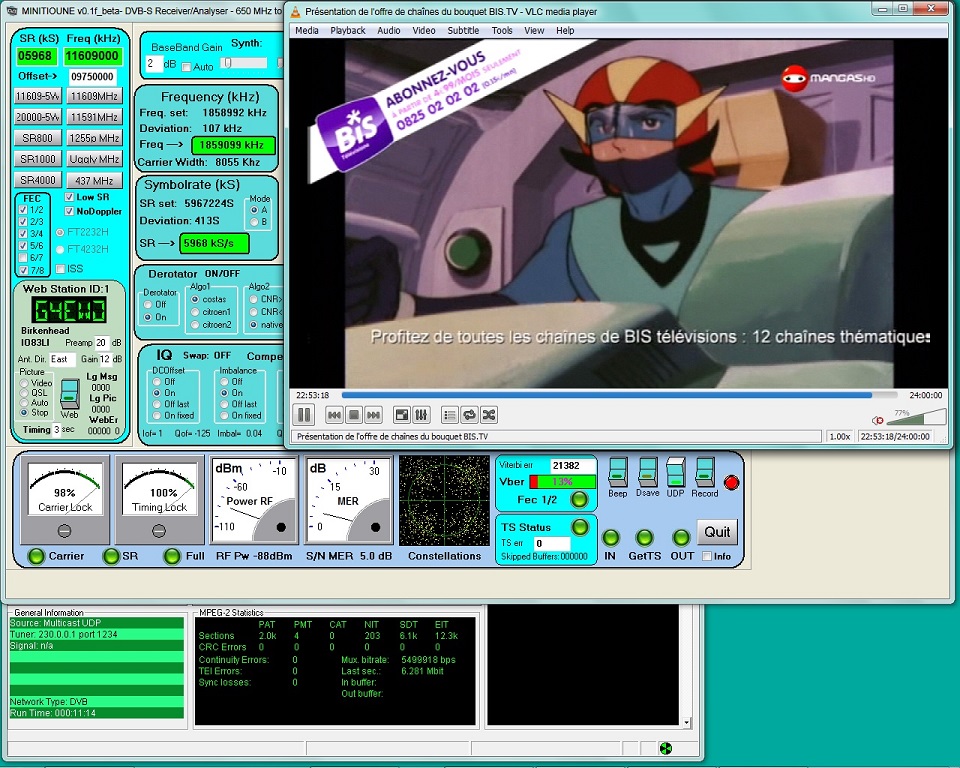Image resolution: width=960 pixels, height=768 pixels.
Task: Stop playback in VLC
Action: click(x=354, y=415)
